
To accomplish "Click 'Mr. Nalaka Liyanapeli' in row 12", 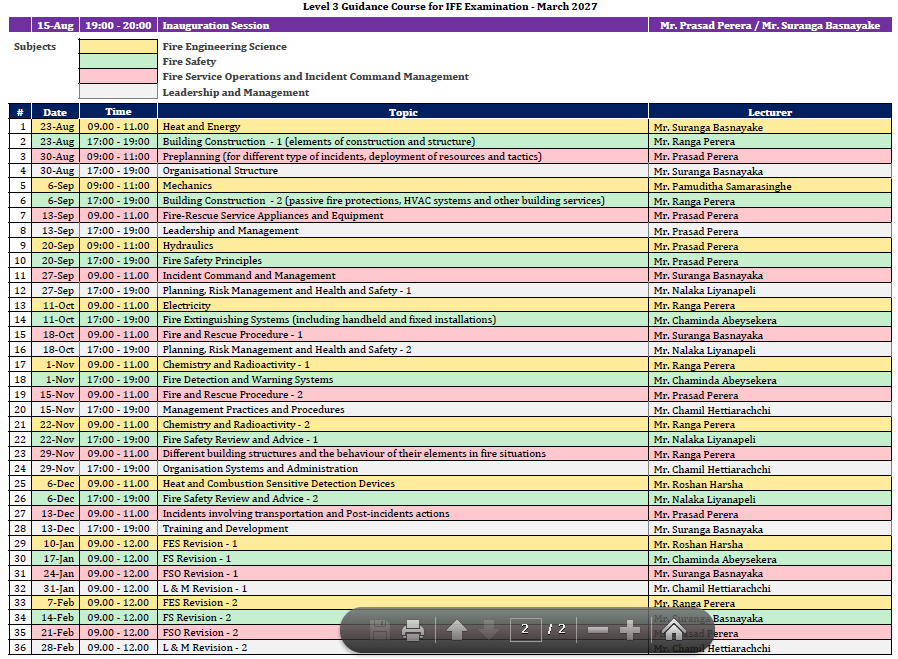I will pos(704,290).
